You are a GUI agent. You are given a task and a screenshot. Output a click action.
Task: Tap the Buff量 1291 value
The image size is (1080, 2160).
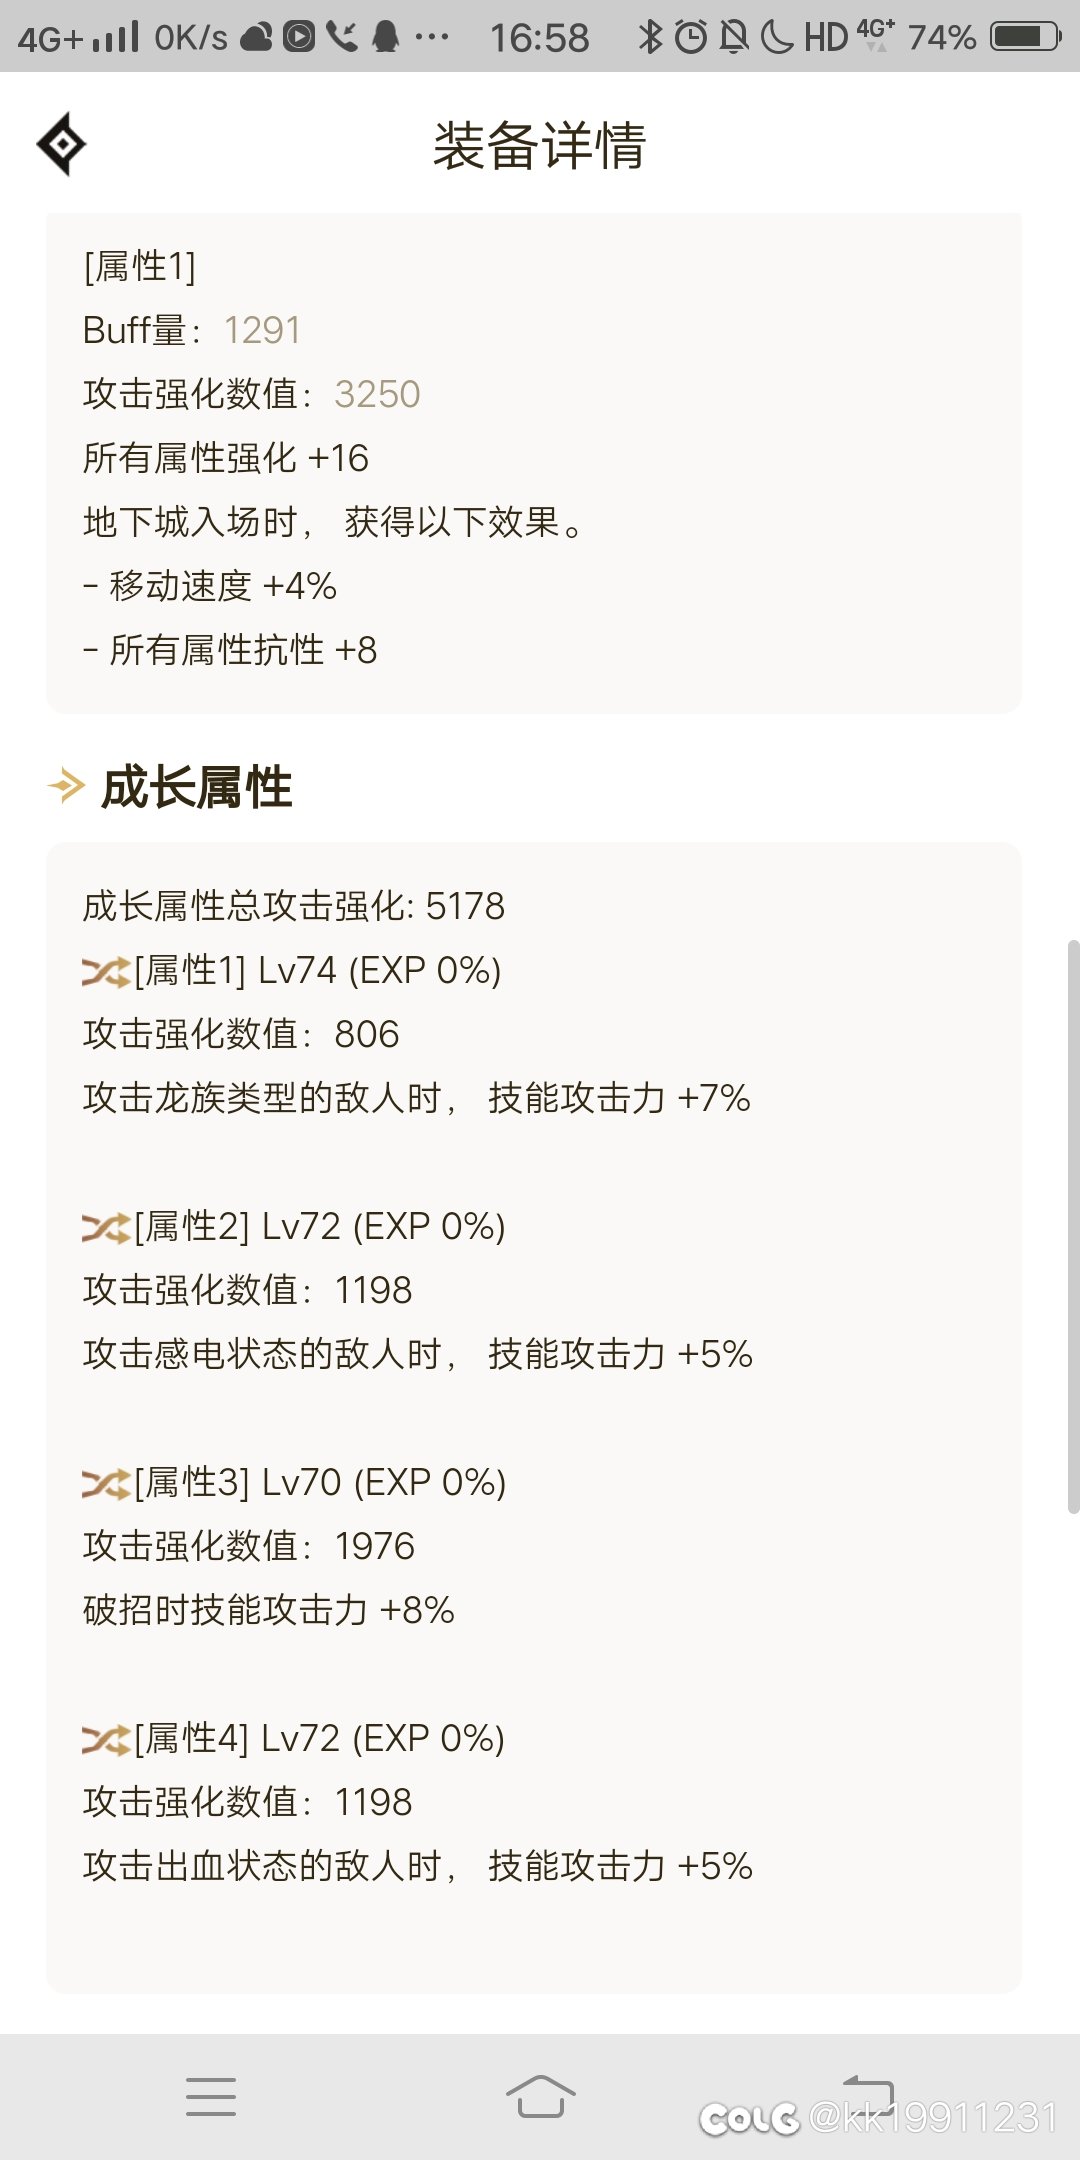262,331
